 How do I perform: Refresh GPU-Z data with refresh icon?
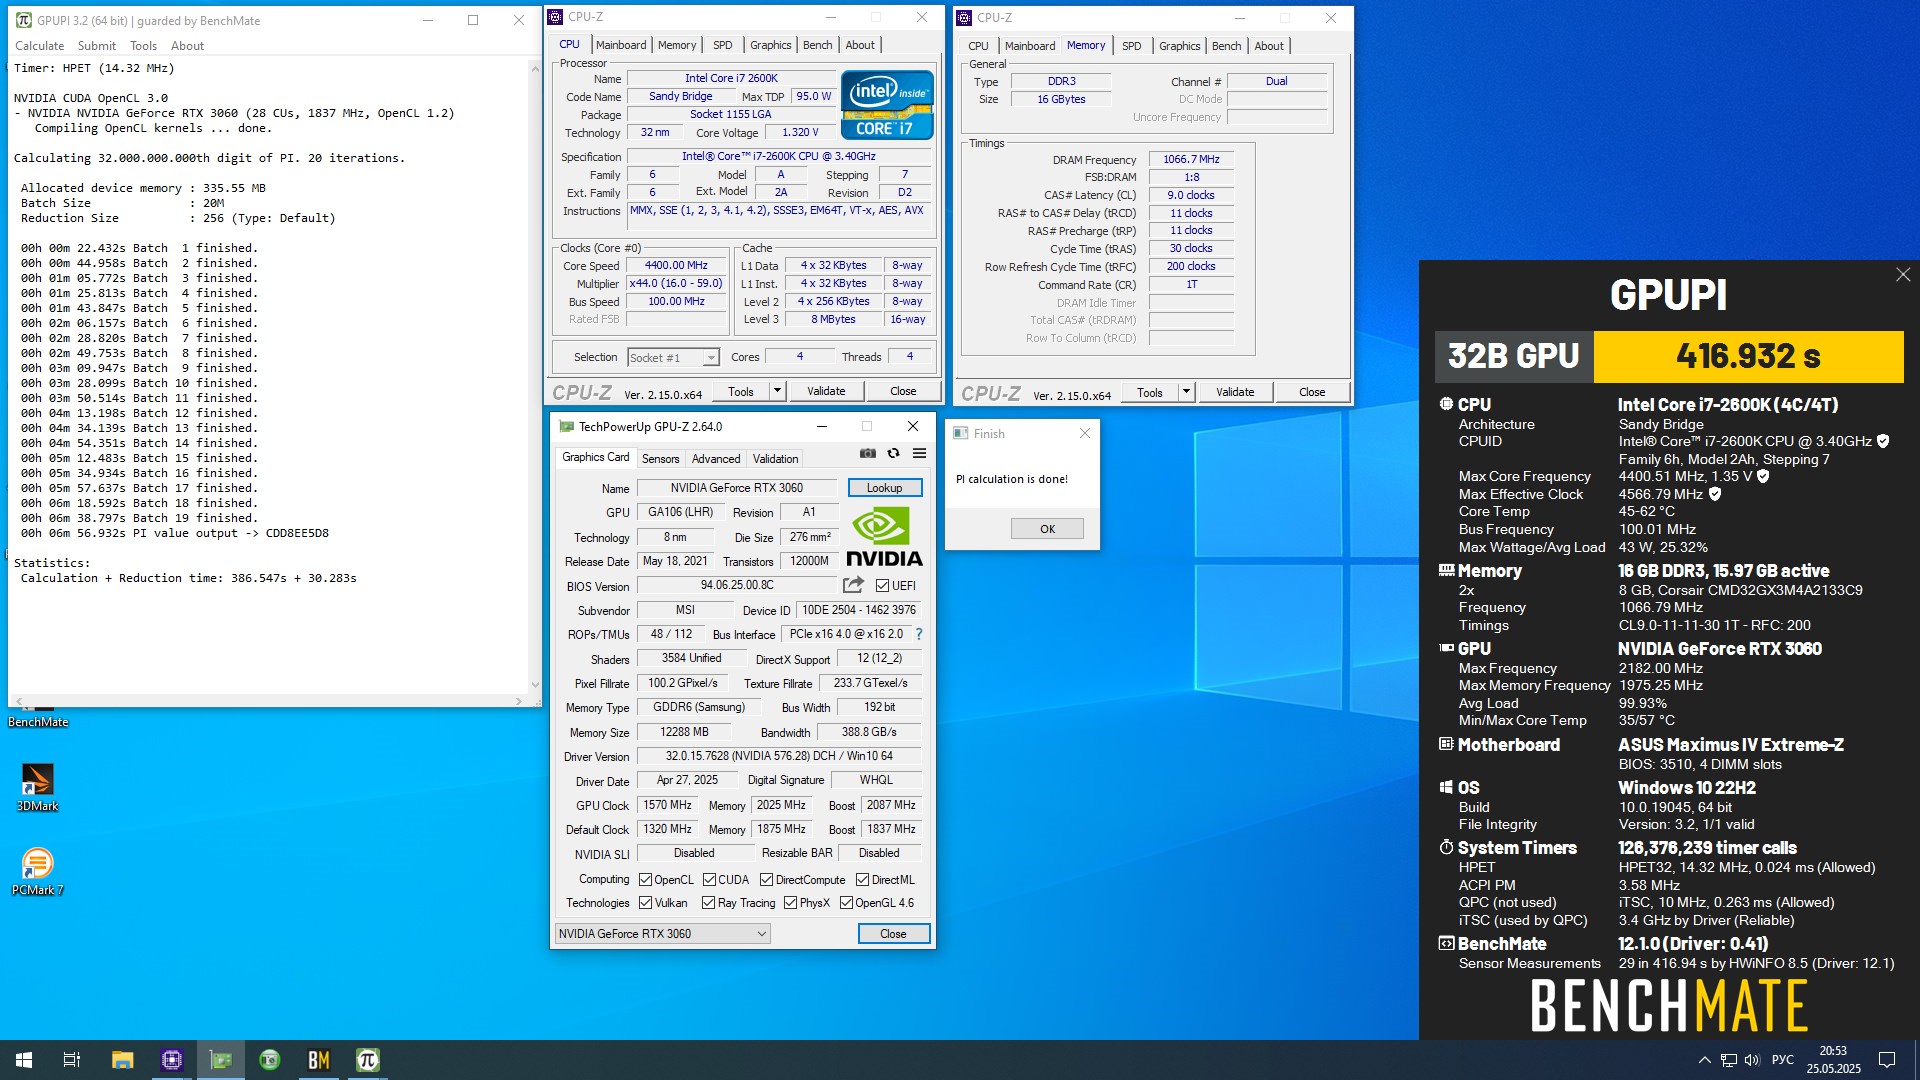(x=893, y=454)
